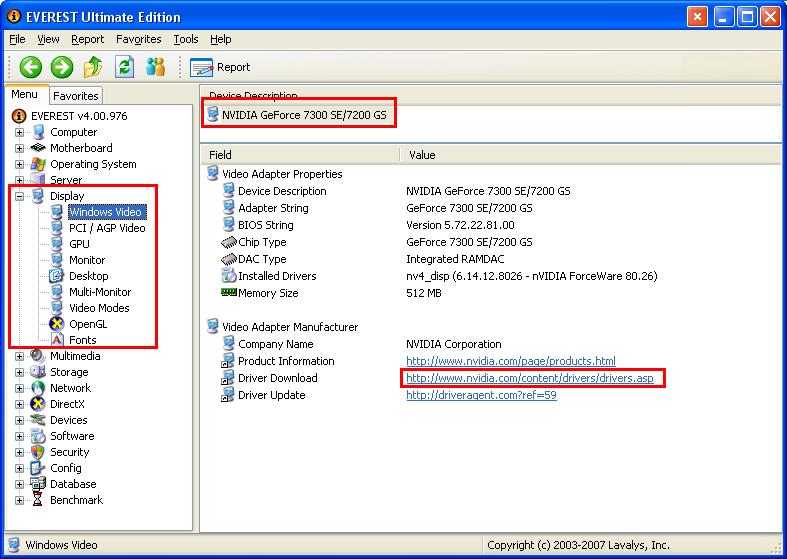Expand the Computer tree node
787x559 pixels.
click(19, 132)
